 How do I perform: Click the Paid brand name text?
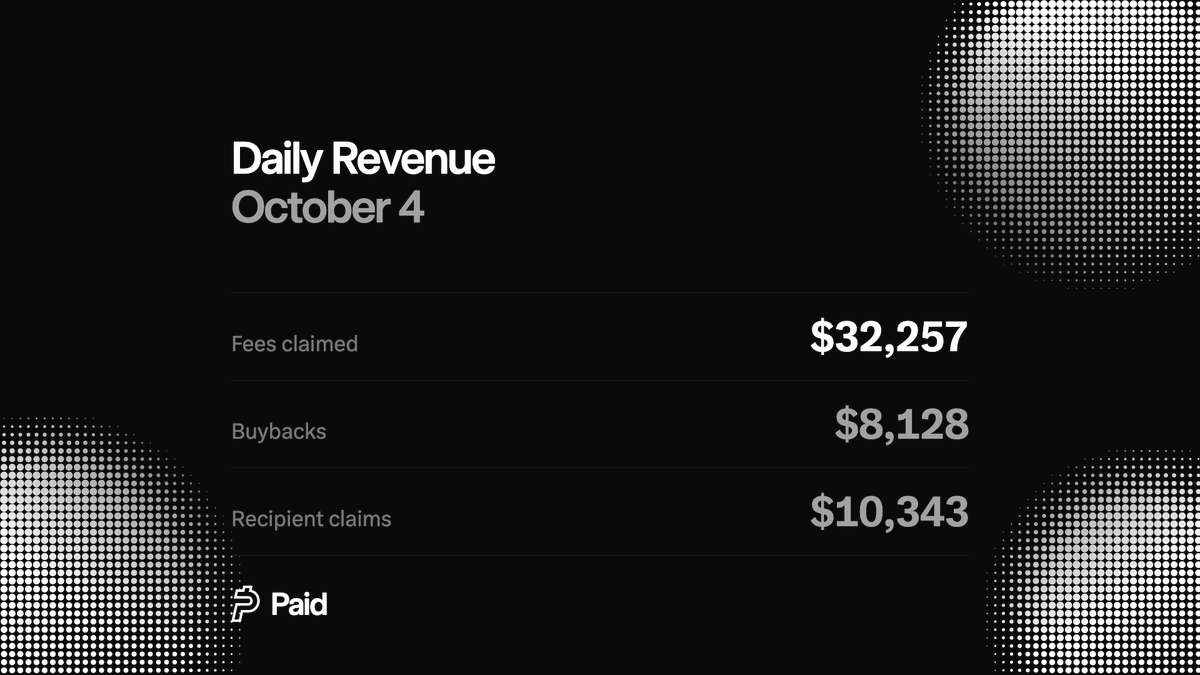pos(299,604)
